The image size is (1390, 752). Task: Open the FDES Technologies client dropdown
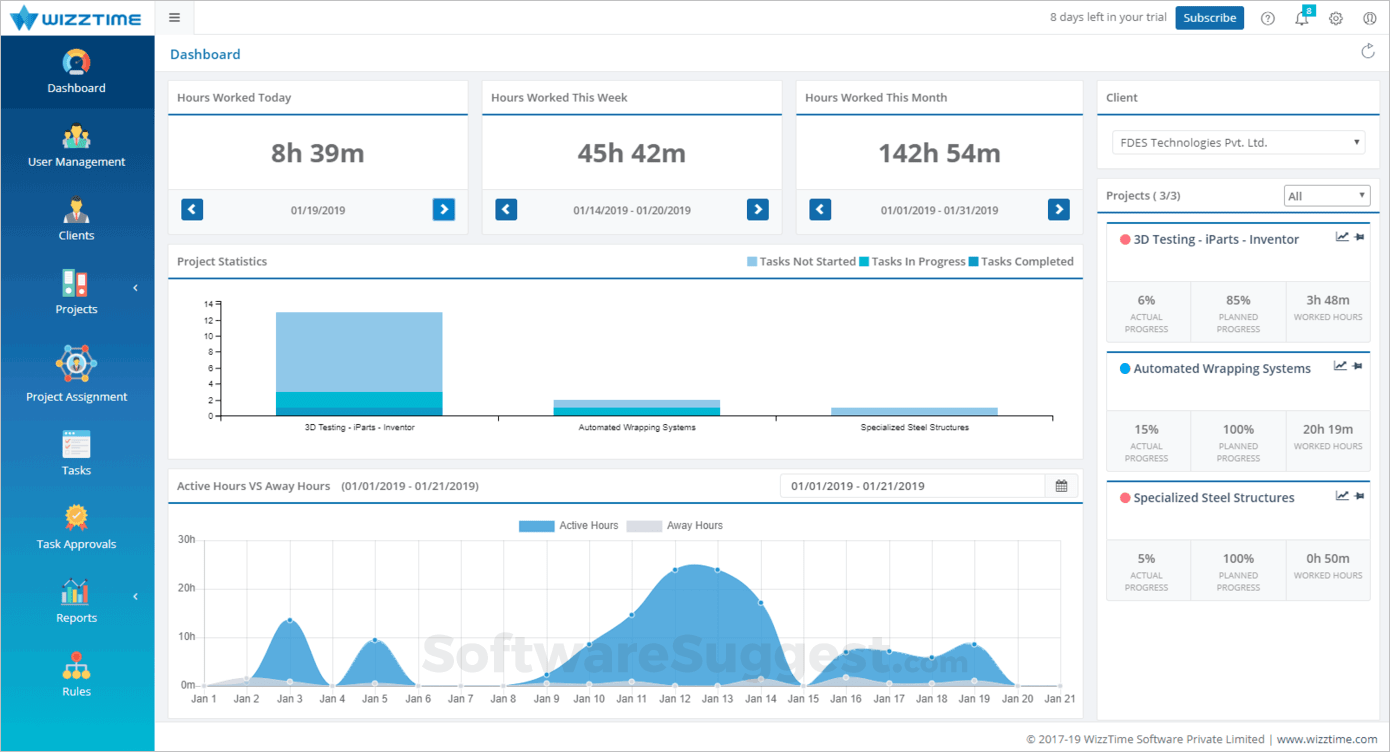1238,143
